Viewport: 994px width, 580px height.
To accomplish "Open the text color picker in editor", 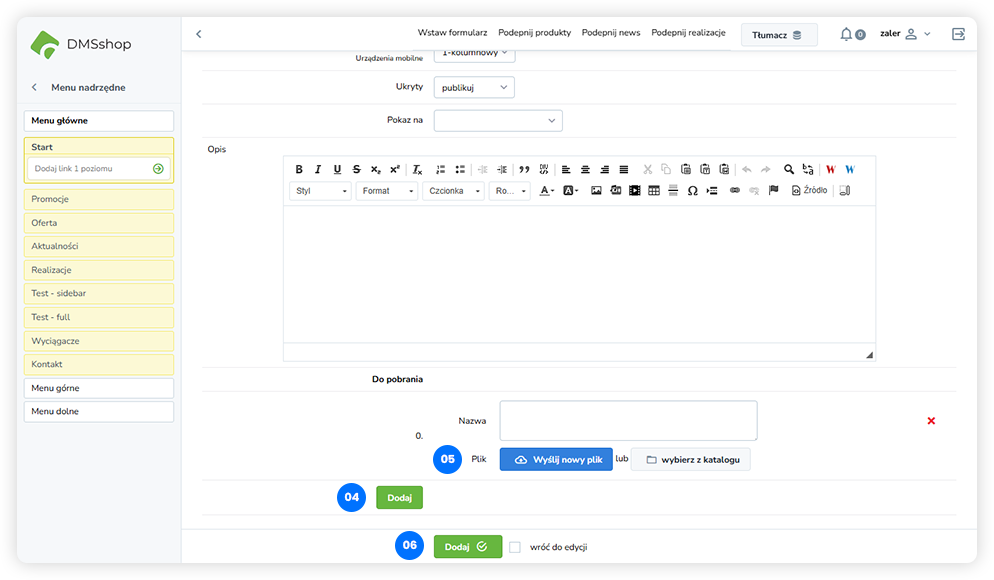I will click(547, 191).
